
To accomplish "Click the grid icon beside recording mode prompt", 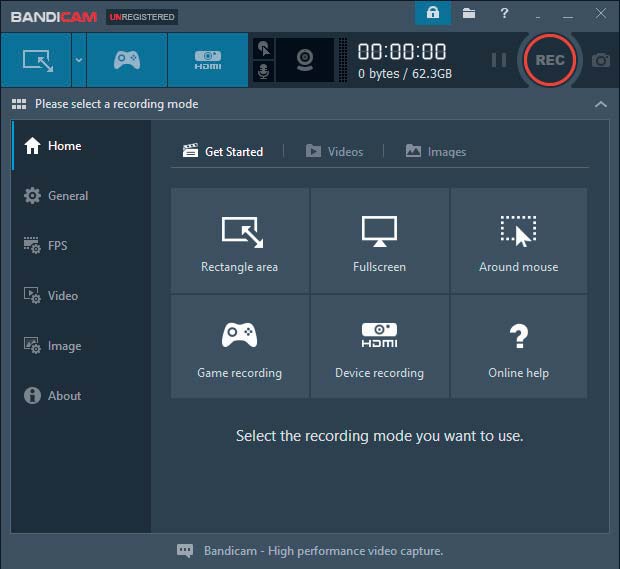I will 19,104.
